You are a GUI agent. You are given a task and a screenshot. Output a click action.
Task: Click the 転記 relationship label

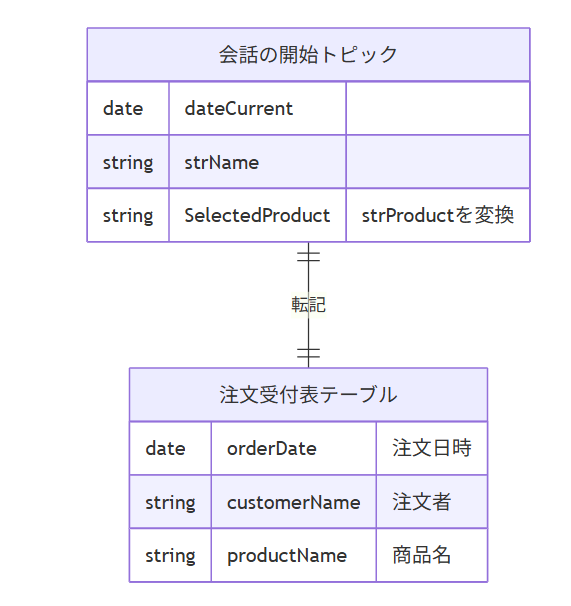pyautogui.click(x=308, y=305)
